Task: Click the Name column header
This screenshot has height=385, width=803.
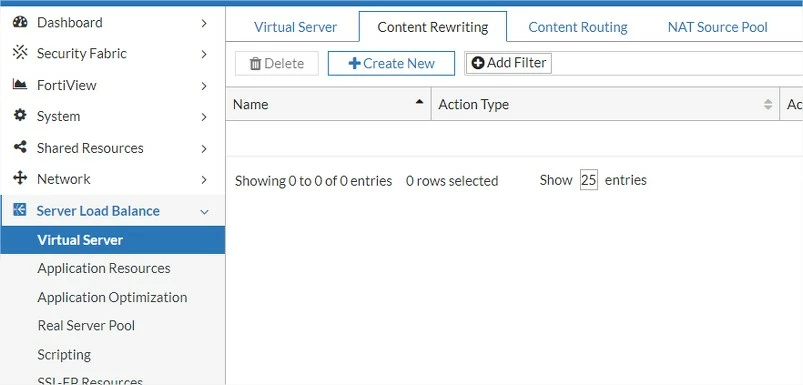Action: [328, 104]
